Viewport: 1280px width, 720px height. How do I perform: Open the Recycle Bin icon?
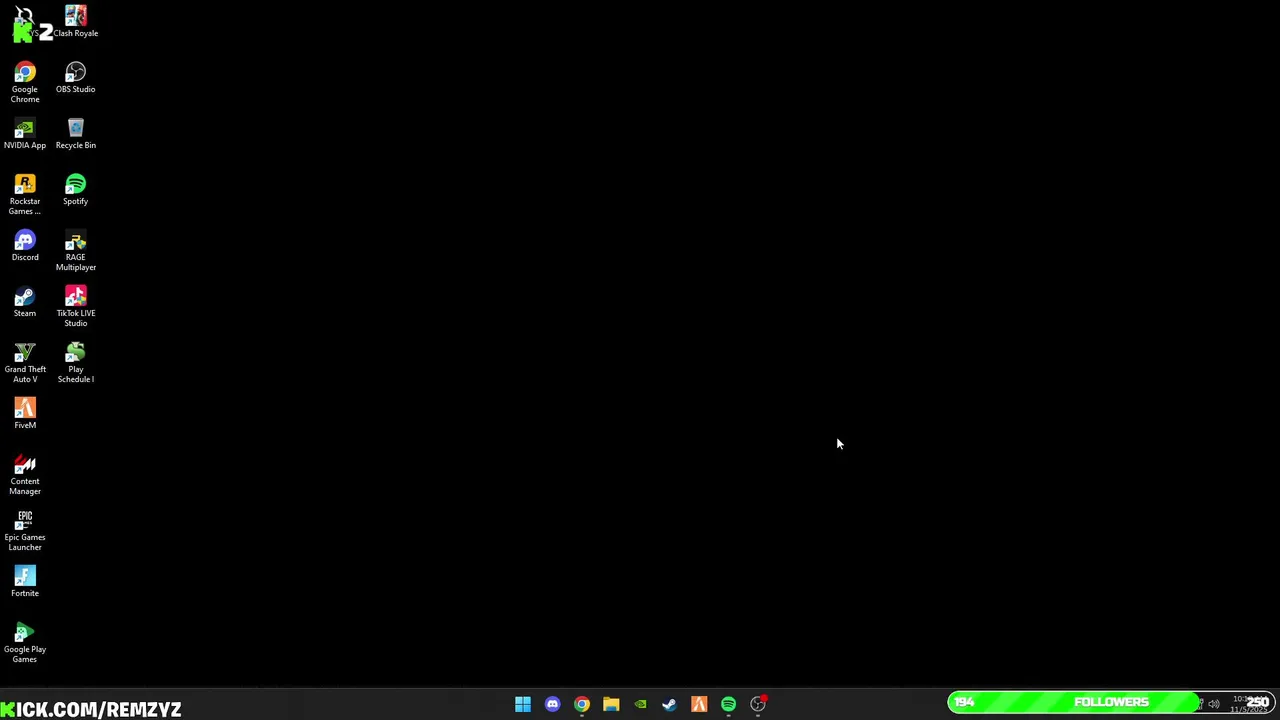click(x=76, y=134)
